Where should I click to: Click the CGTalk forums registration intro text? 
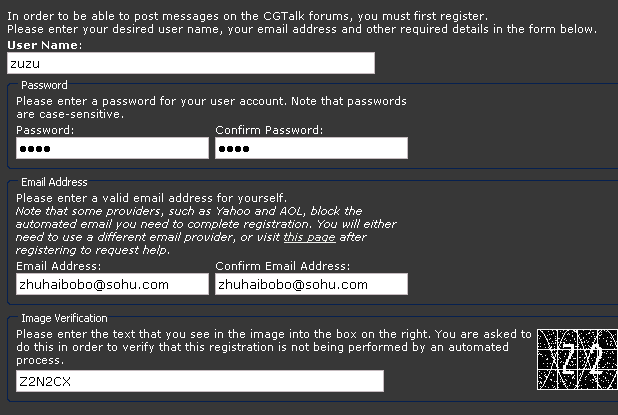302,22
